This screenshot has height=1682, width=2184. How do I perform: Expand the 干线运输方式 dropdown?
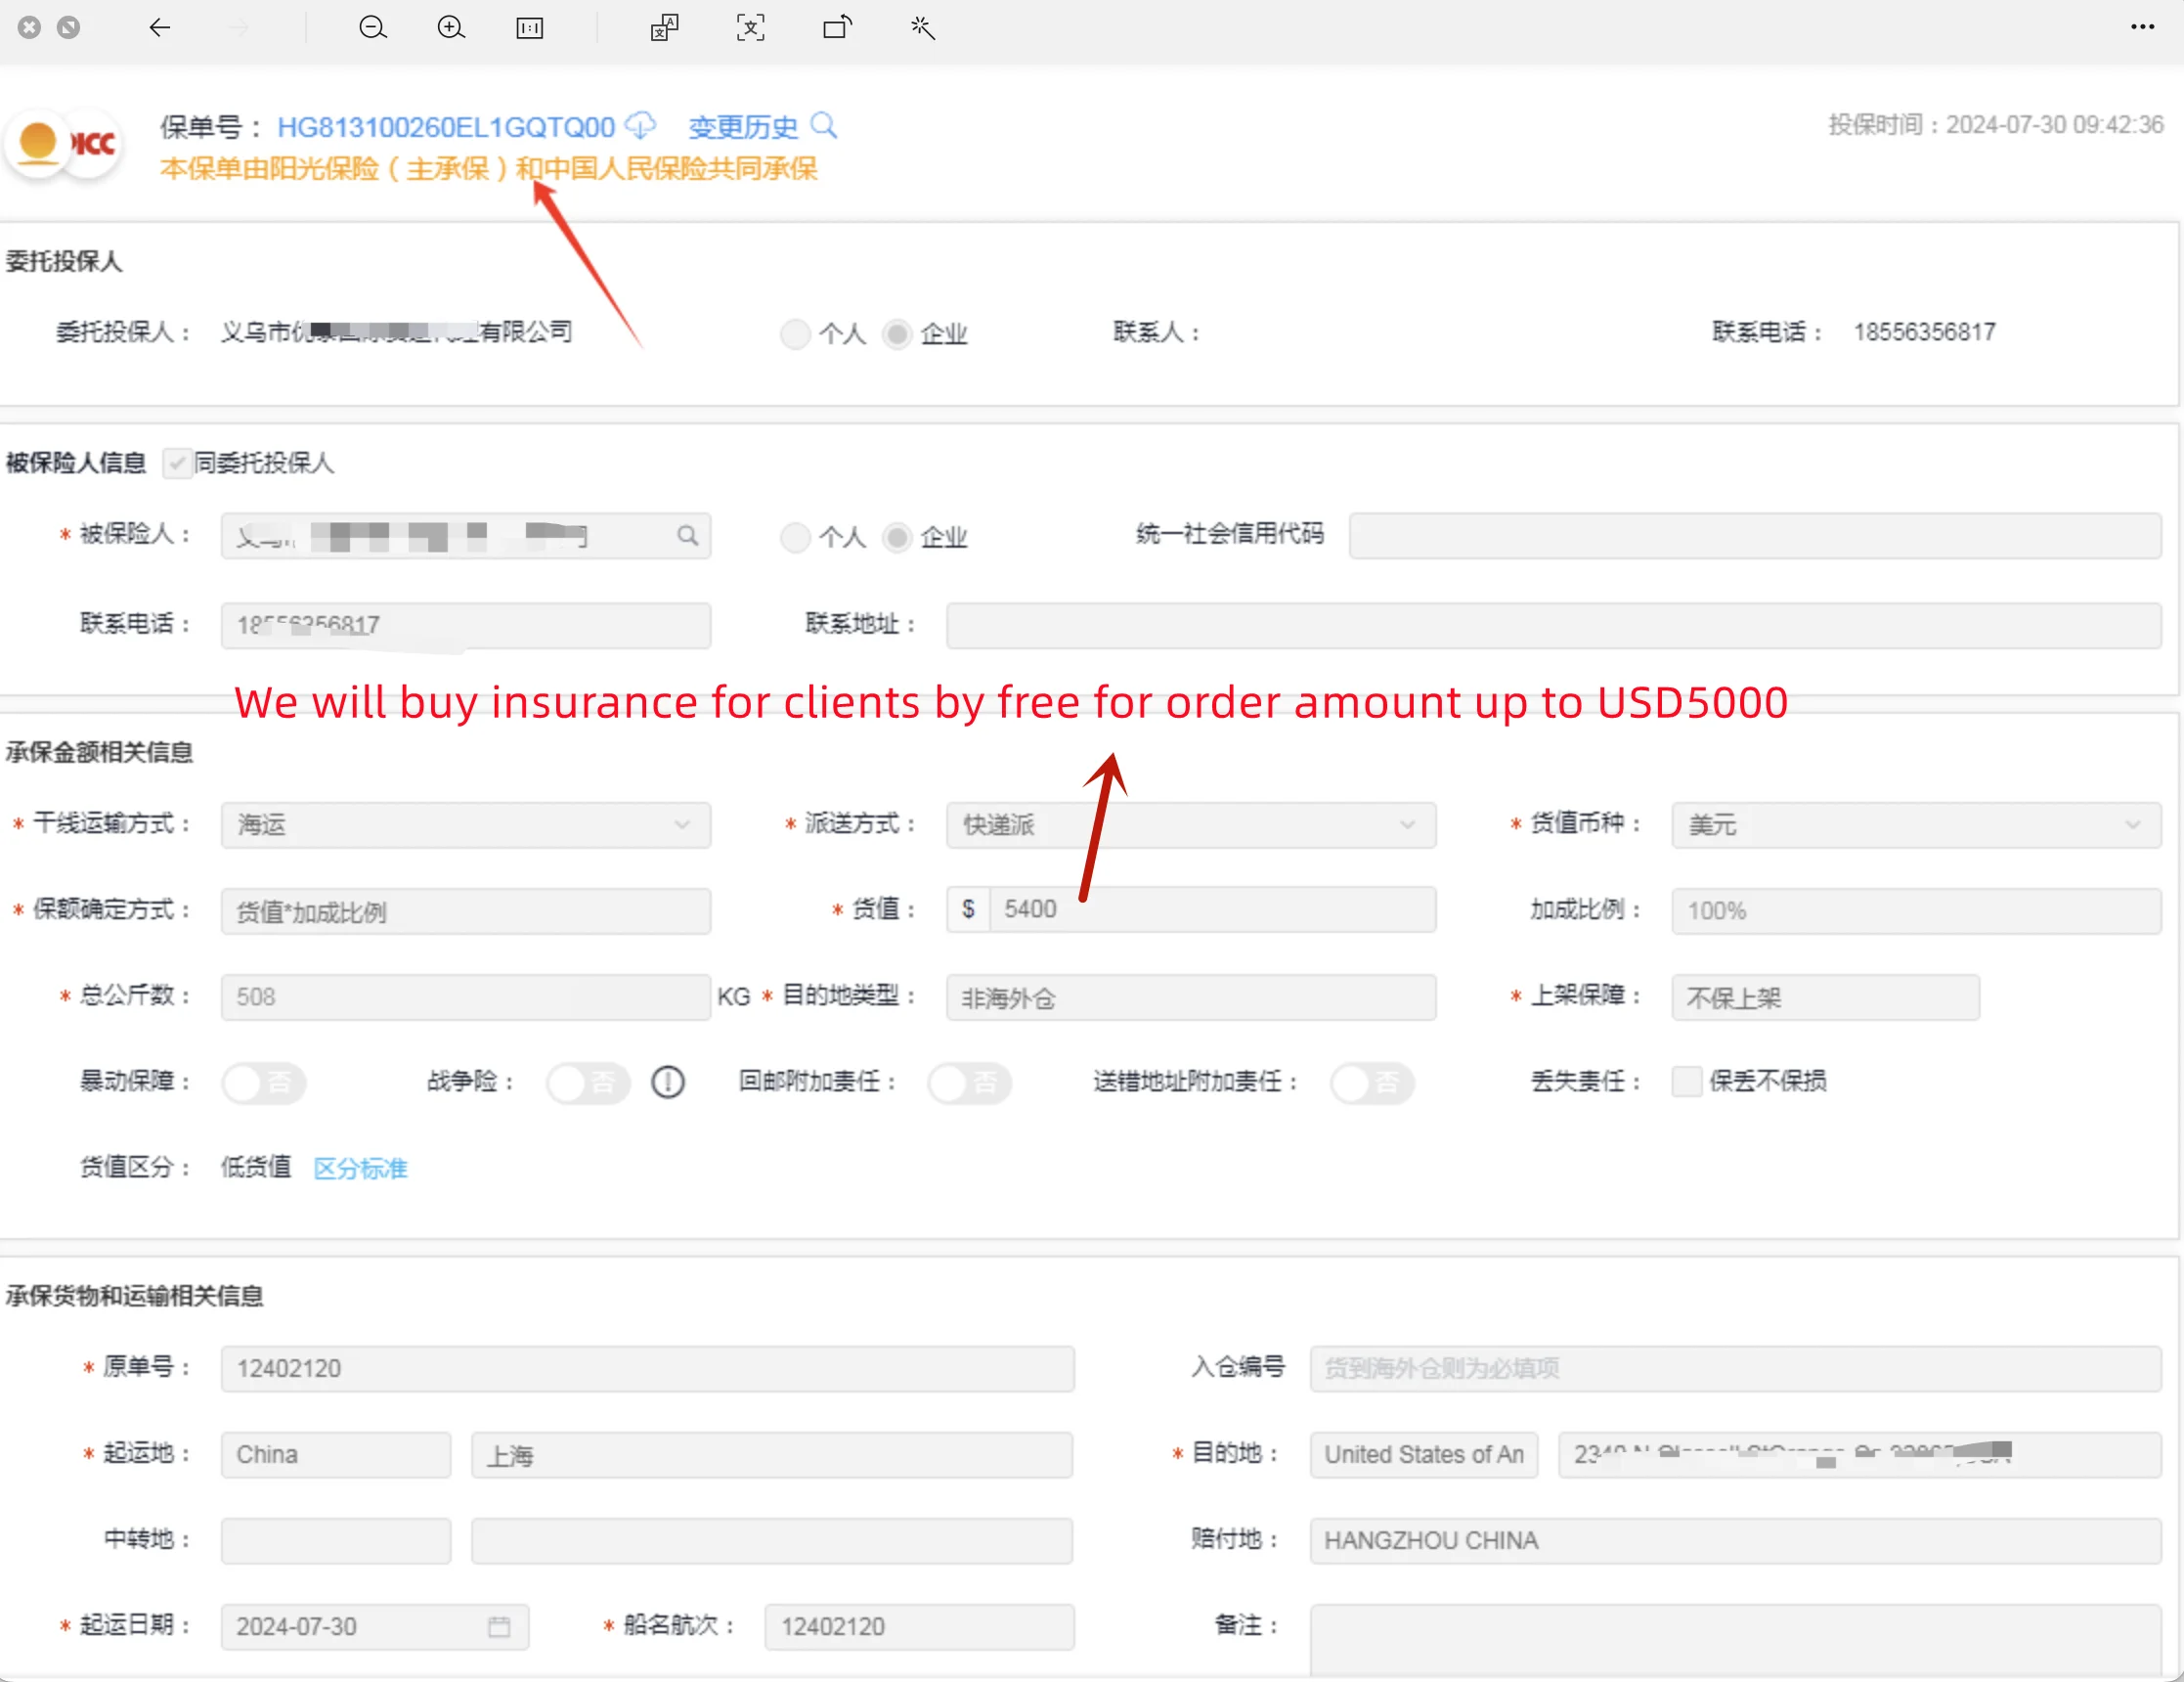pyautogui.click(x=465, y=825)
